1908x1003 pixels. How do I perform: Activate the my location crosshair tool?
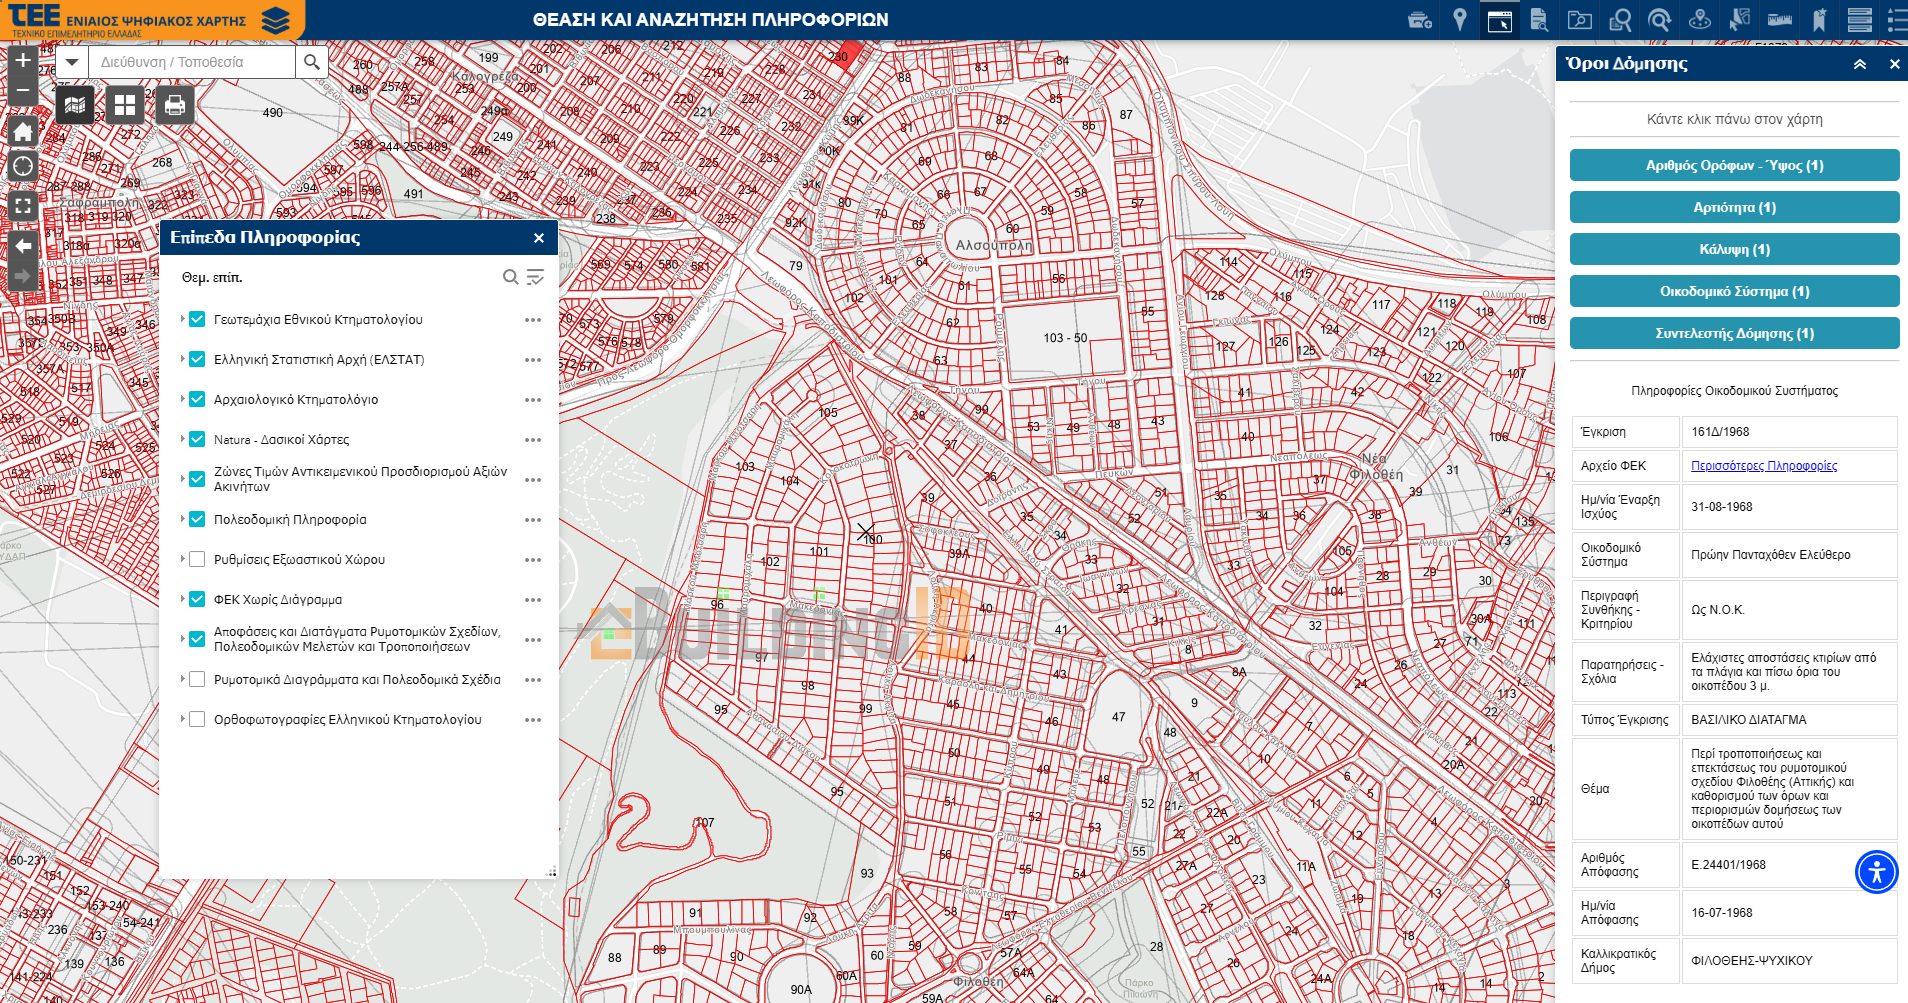click(23, 166)
